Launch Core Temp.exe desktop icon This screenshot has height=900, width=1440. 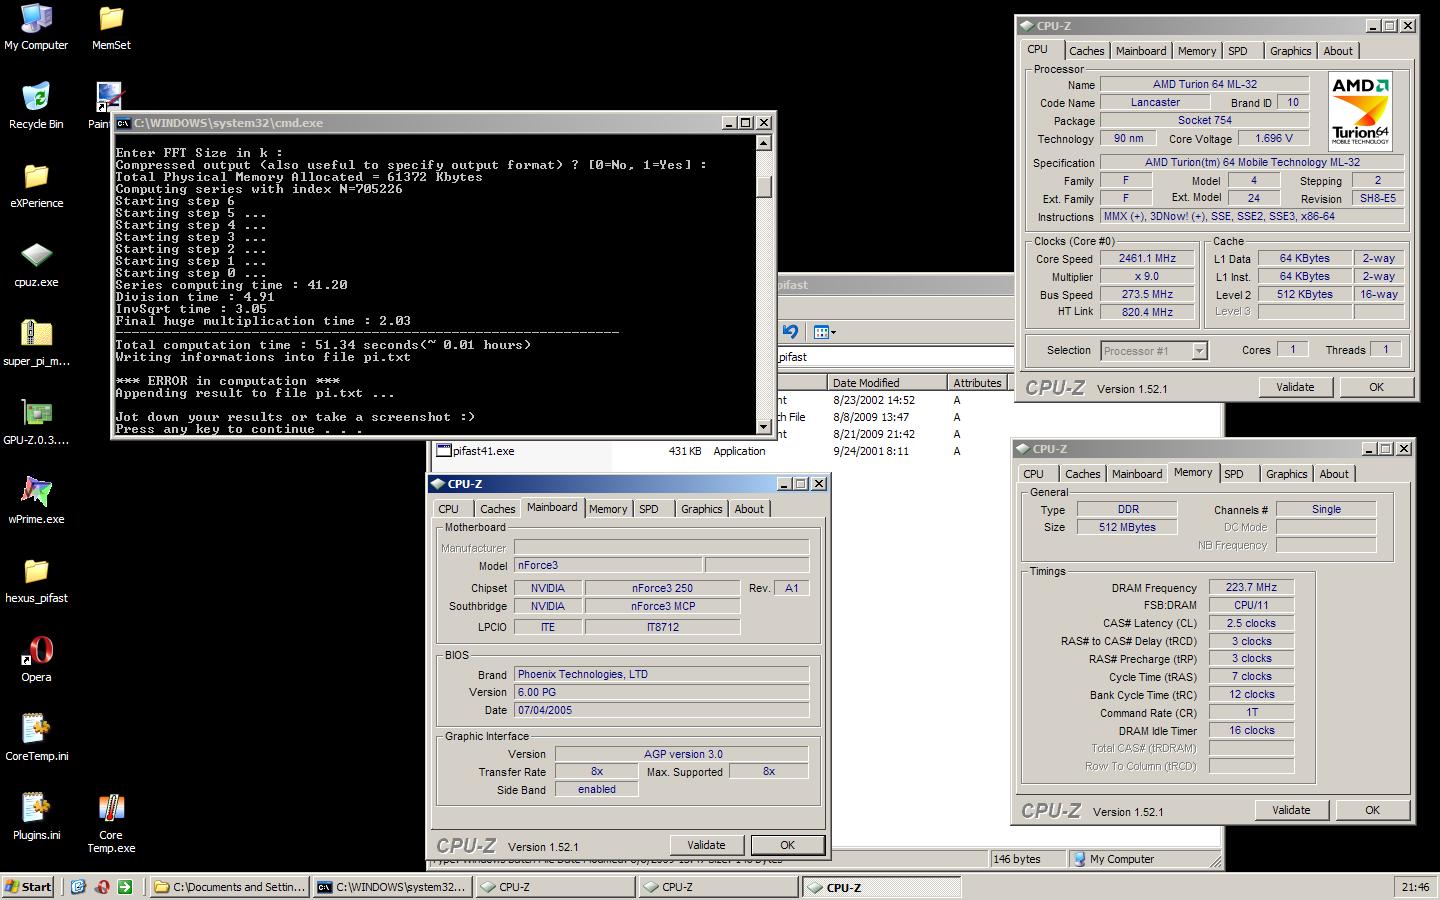click(x=111, y=823)
